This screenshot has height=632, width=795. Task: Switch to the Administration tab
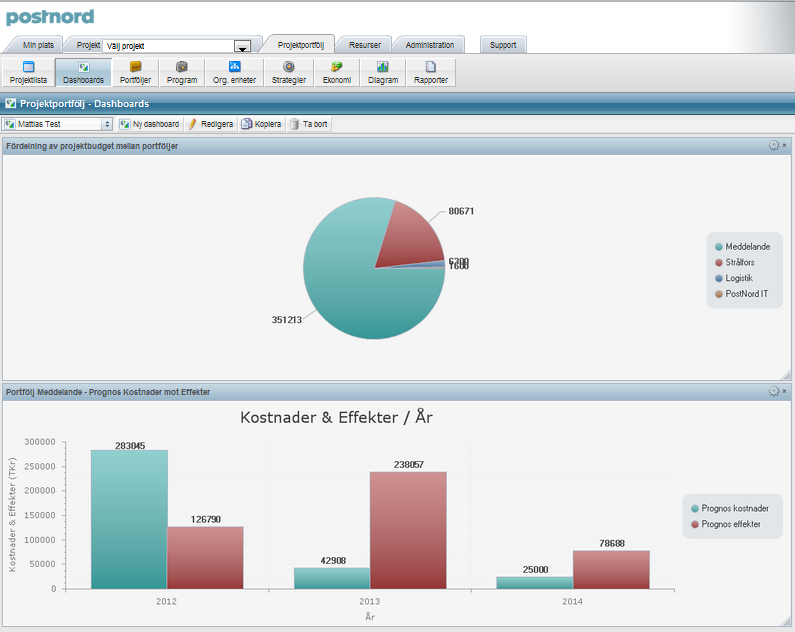[x=429, y=45]
